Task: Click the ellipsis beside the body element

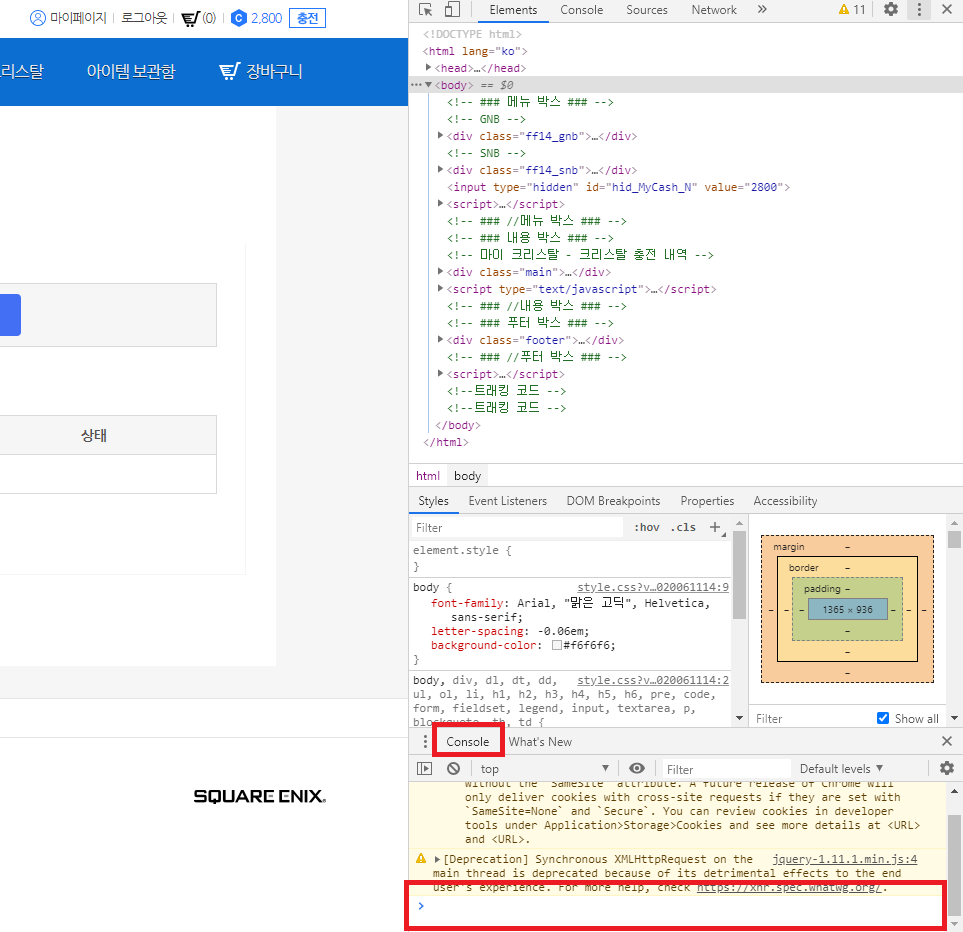Action: point(416,85)
